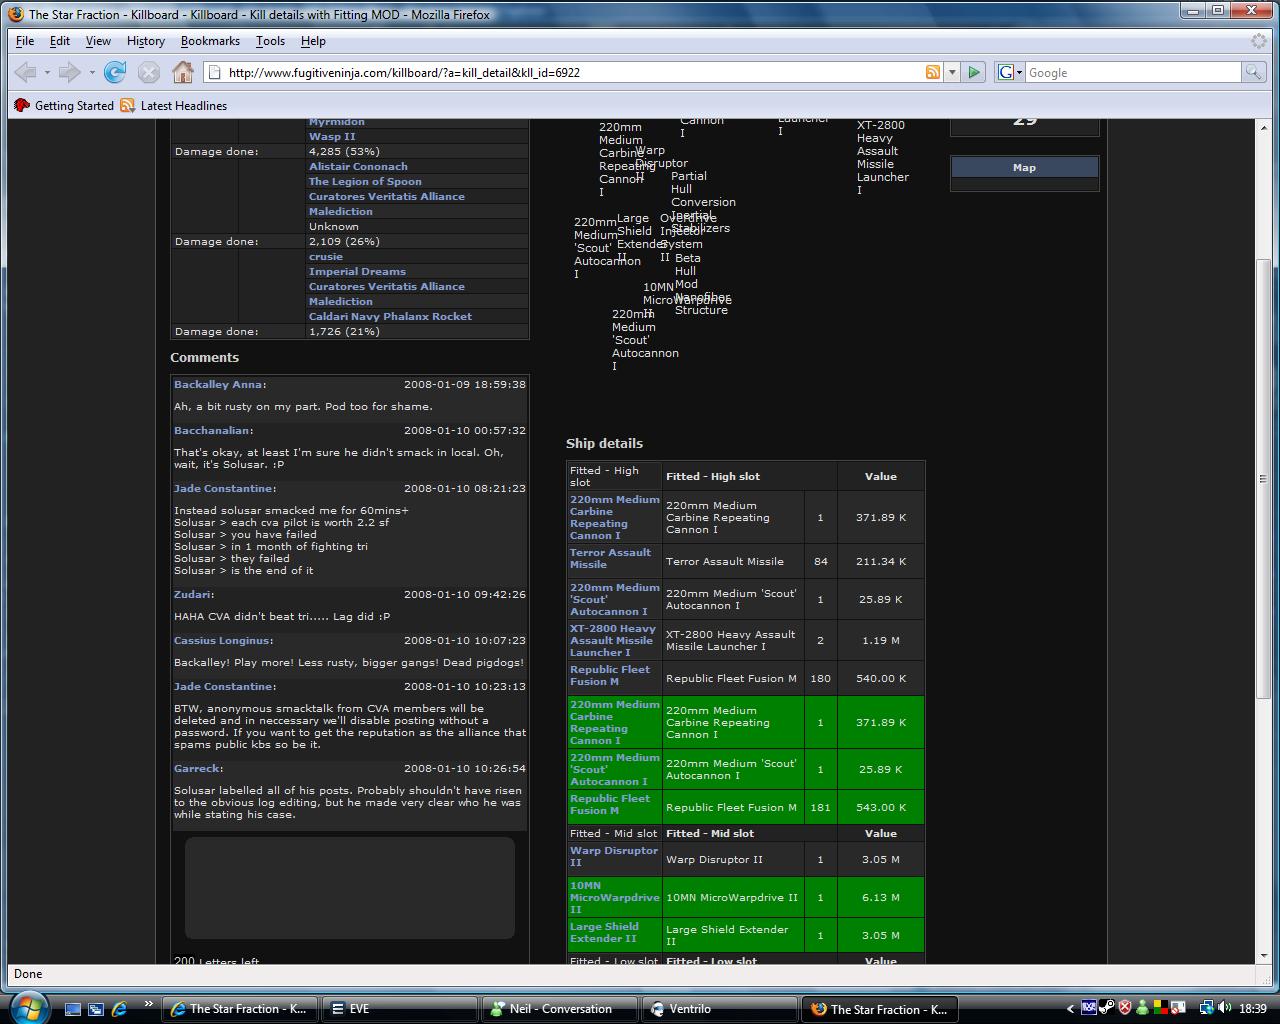1280x1024 pixels.
Task: Open the Myrmidon ship link
Action: (x=337, y=121)
